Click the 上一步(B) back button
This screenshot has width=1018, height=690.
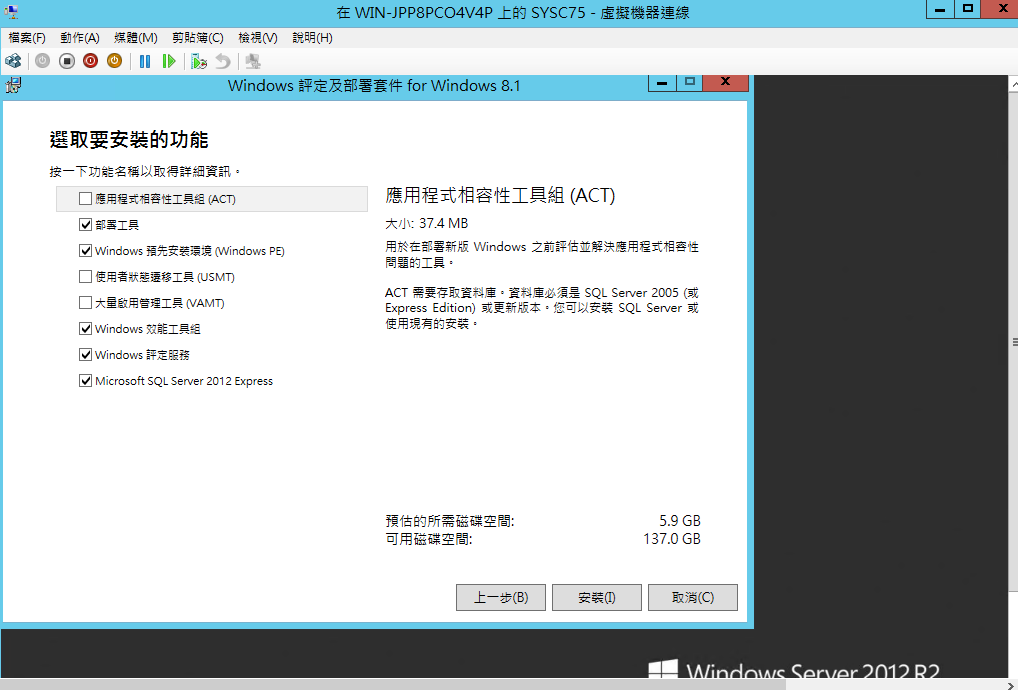coord(501,597)
